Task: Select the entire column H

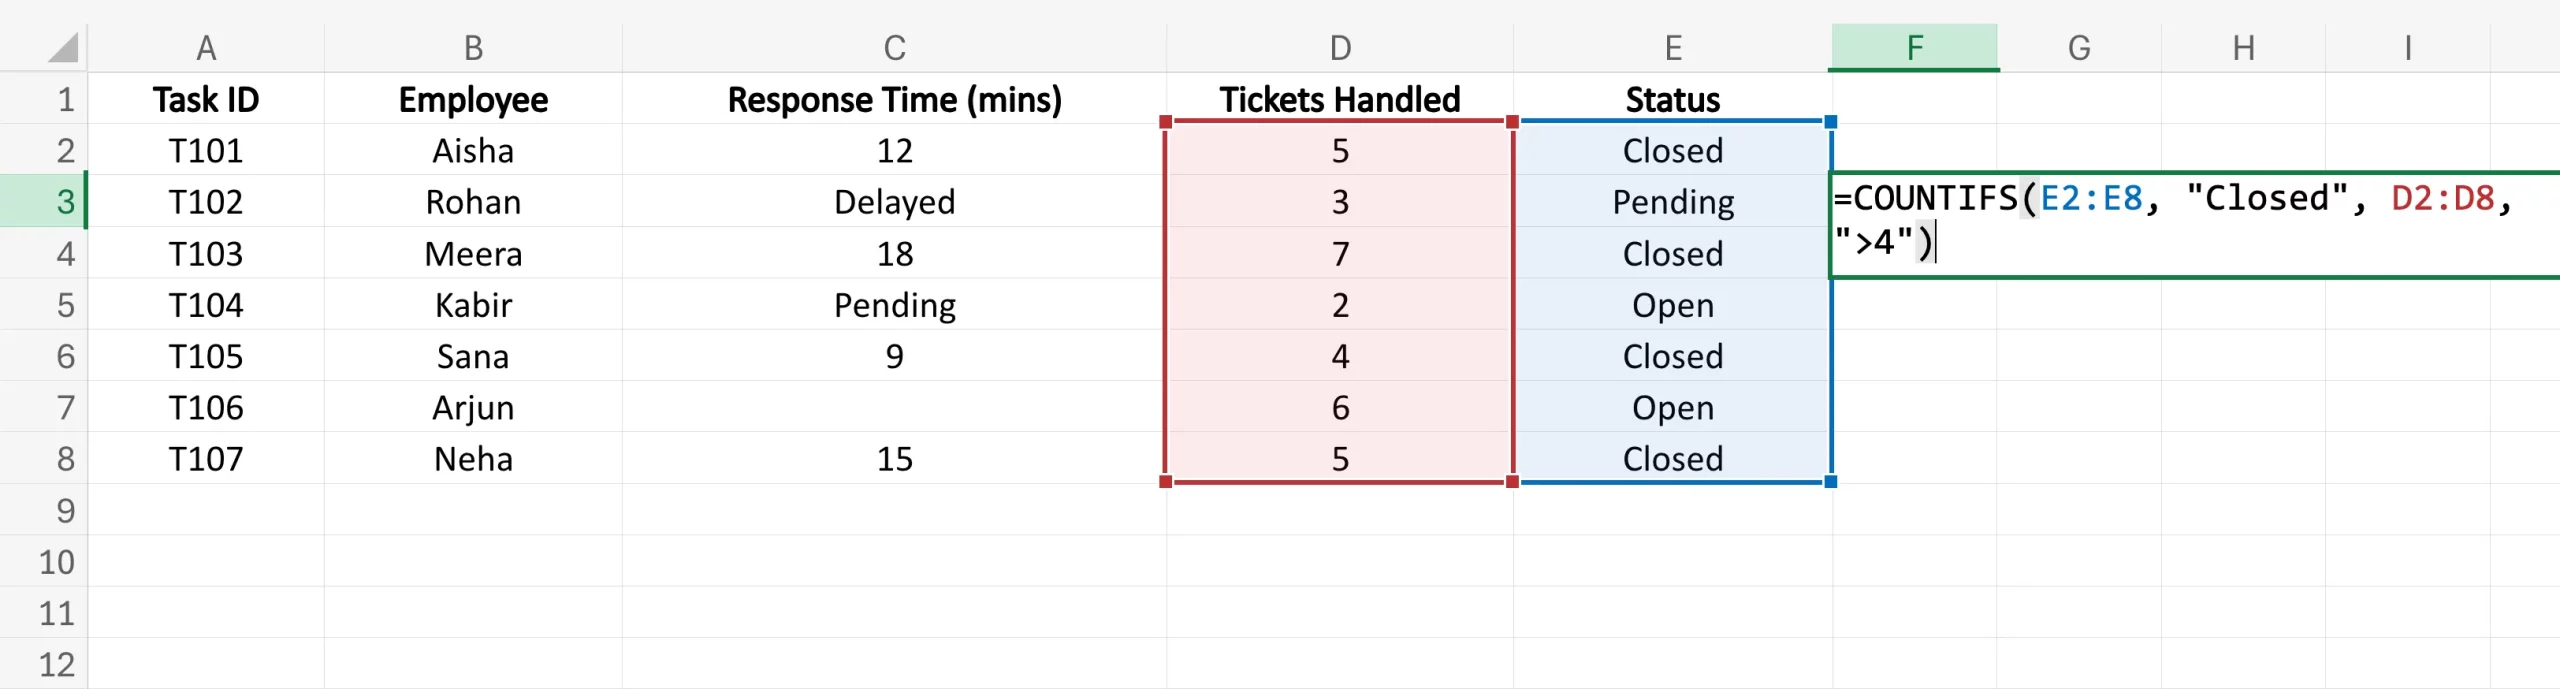Action: coord(2243,47)
